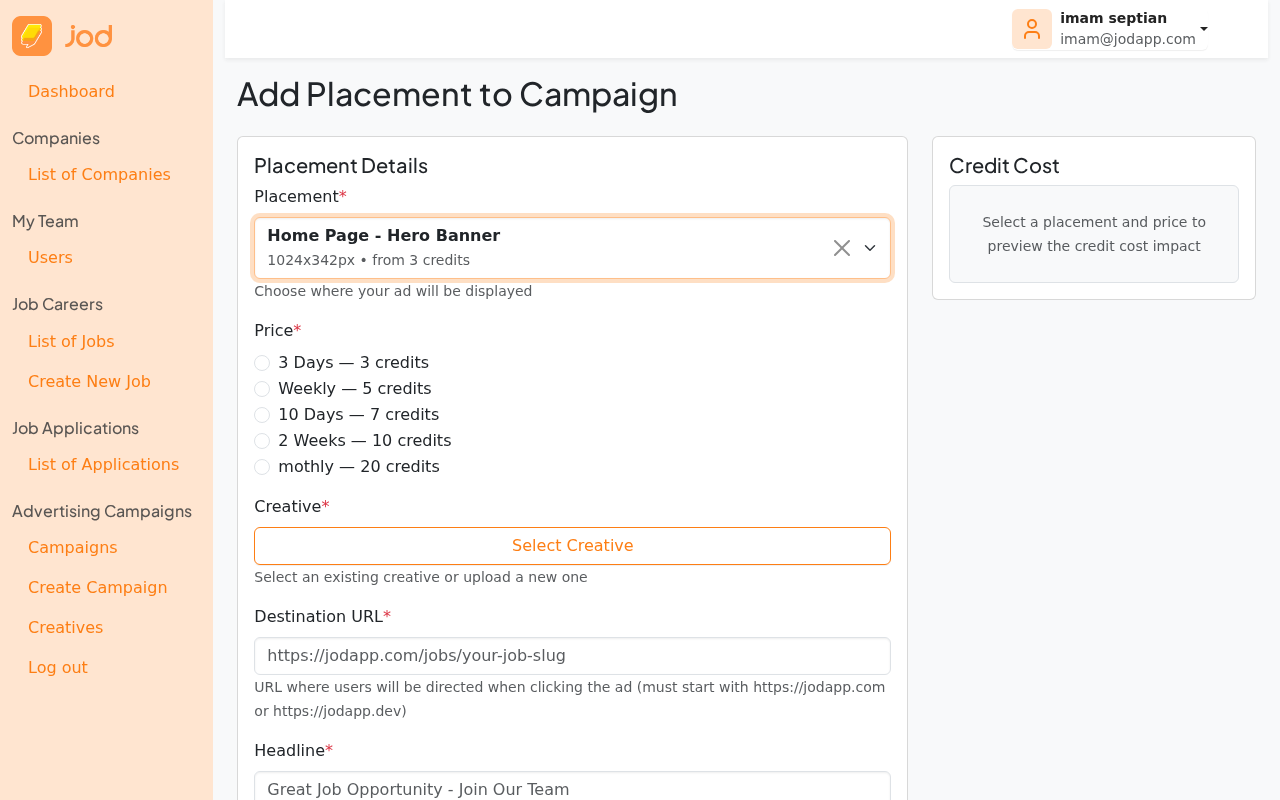The height and width of the screenshot is (800, 1280).
Task: Select the mothly — 20 credits option
Action: 262,467
